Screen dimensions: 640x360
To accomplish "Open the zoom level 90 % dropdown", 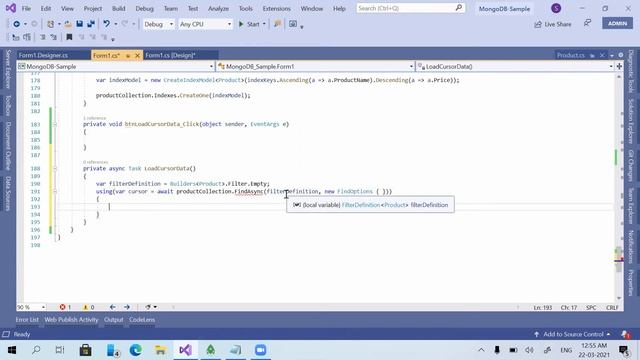I will click(31, 307).
